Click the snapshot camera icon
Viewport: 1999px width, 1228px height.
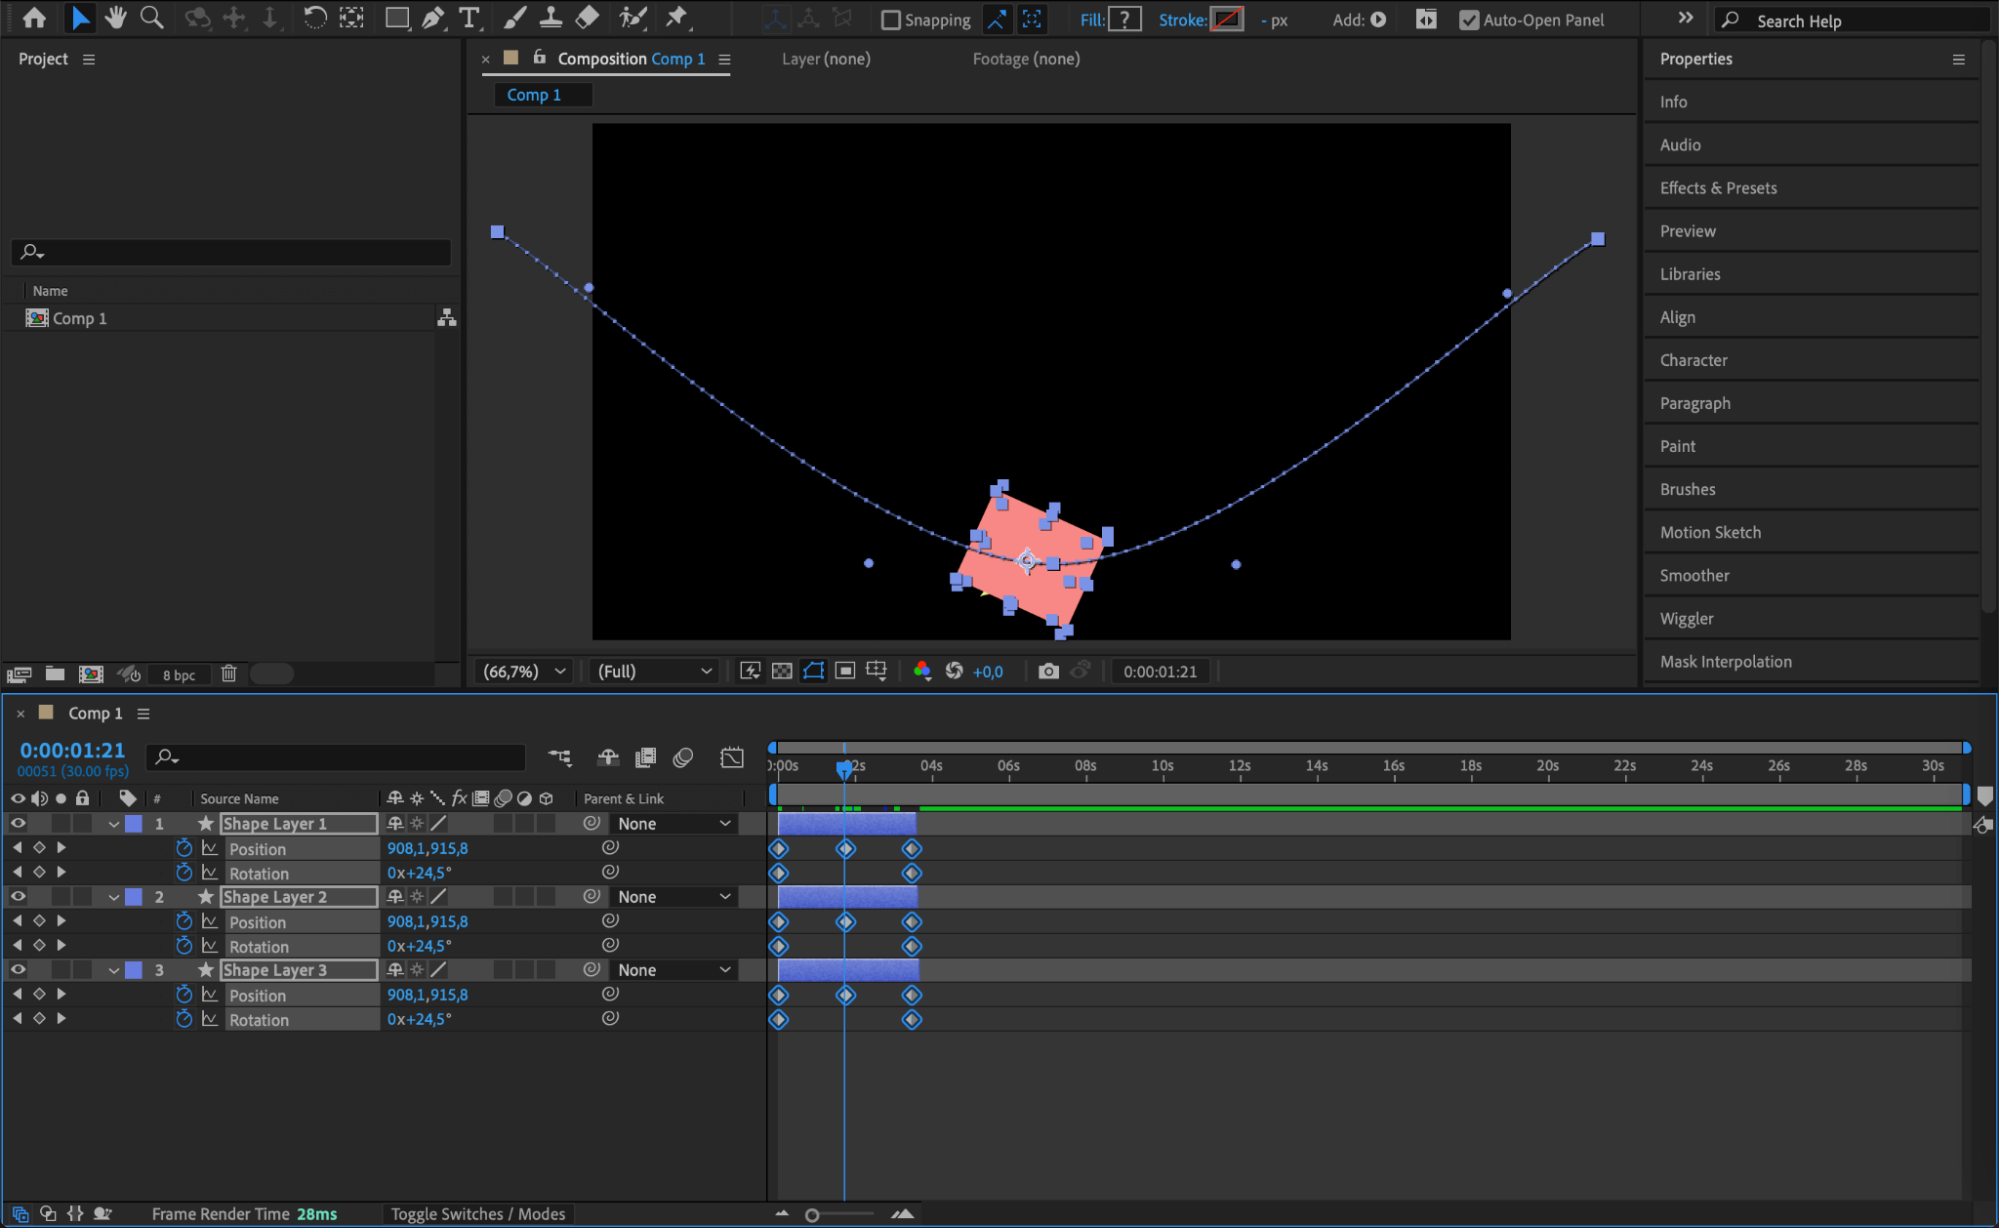tap(1048, 671)
